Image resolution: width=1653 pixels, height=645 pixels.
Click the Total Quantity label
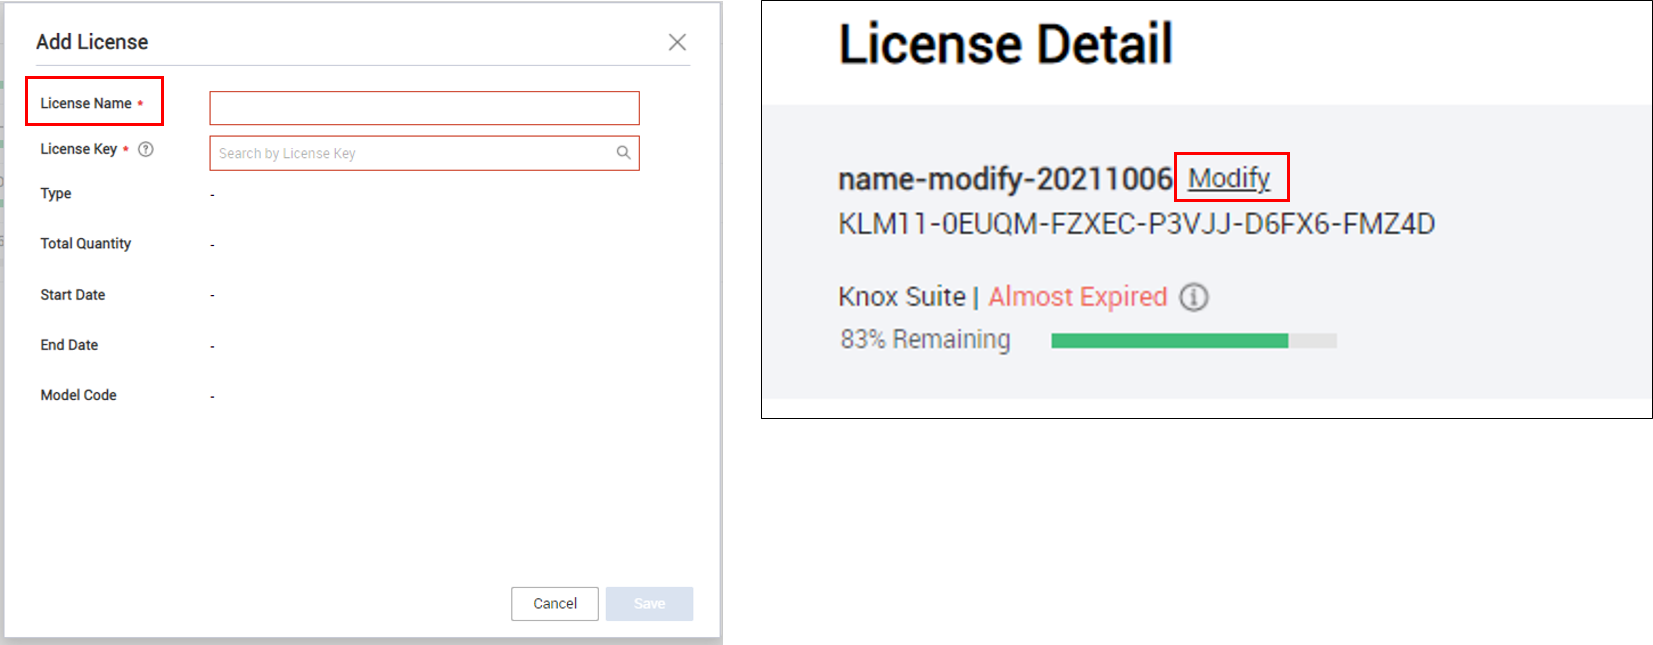tap(86, 244)
